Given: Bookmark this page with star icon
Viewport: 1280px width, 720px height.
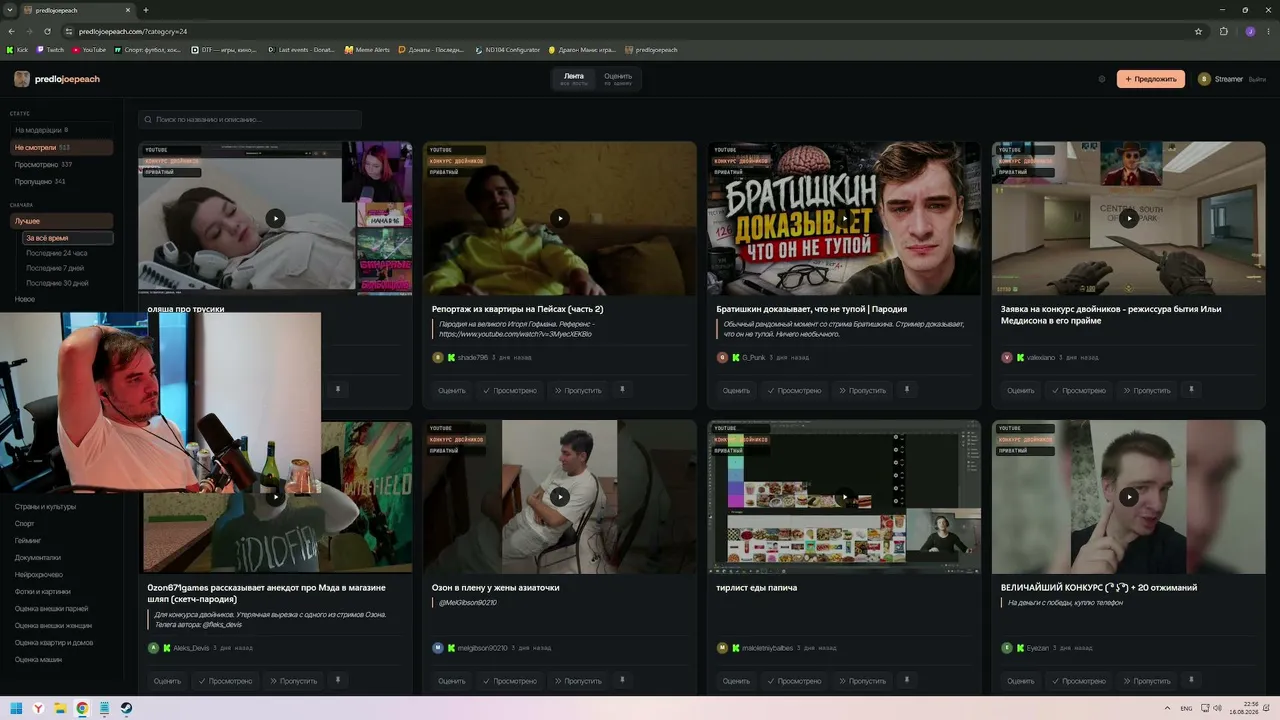Looking at the screenshot, I should (x=1198, y=31).
